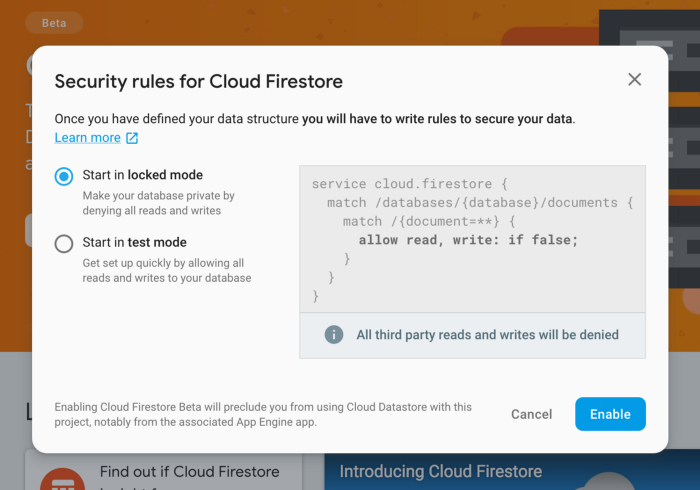Click the 'match /{document=**} {' code line
Image resolution: width=700 pixels, height=490 pixels.
[x=429, y=221]
